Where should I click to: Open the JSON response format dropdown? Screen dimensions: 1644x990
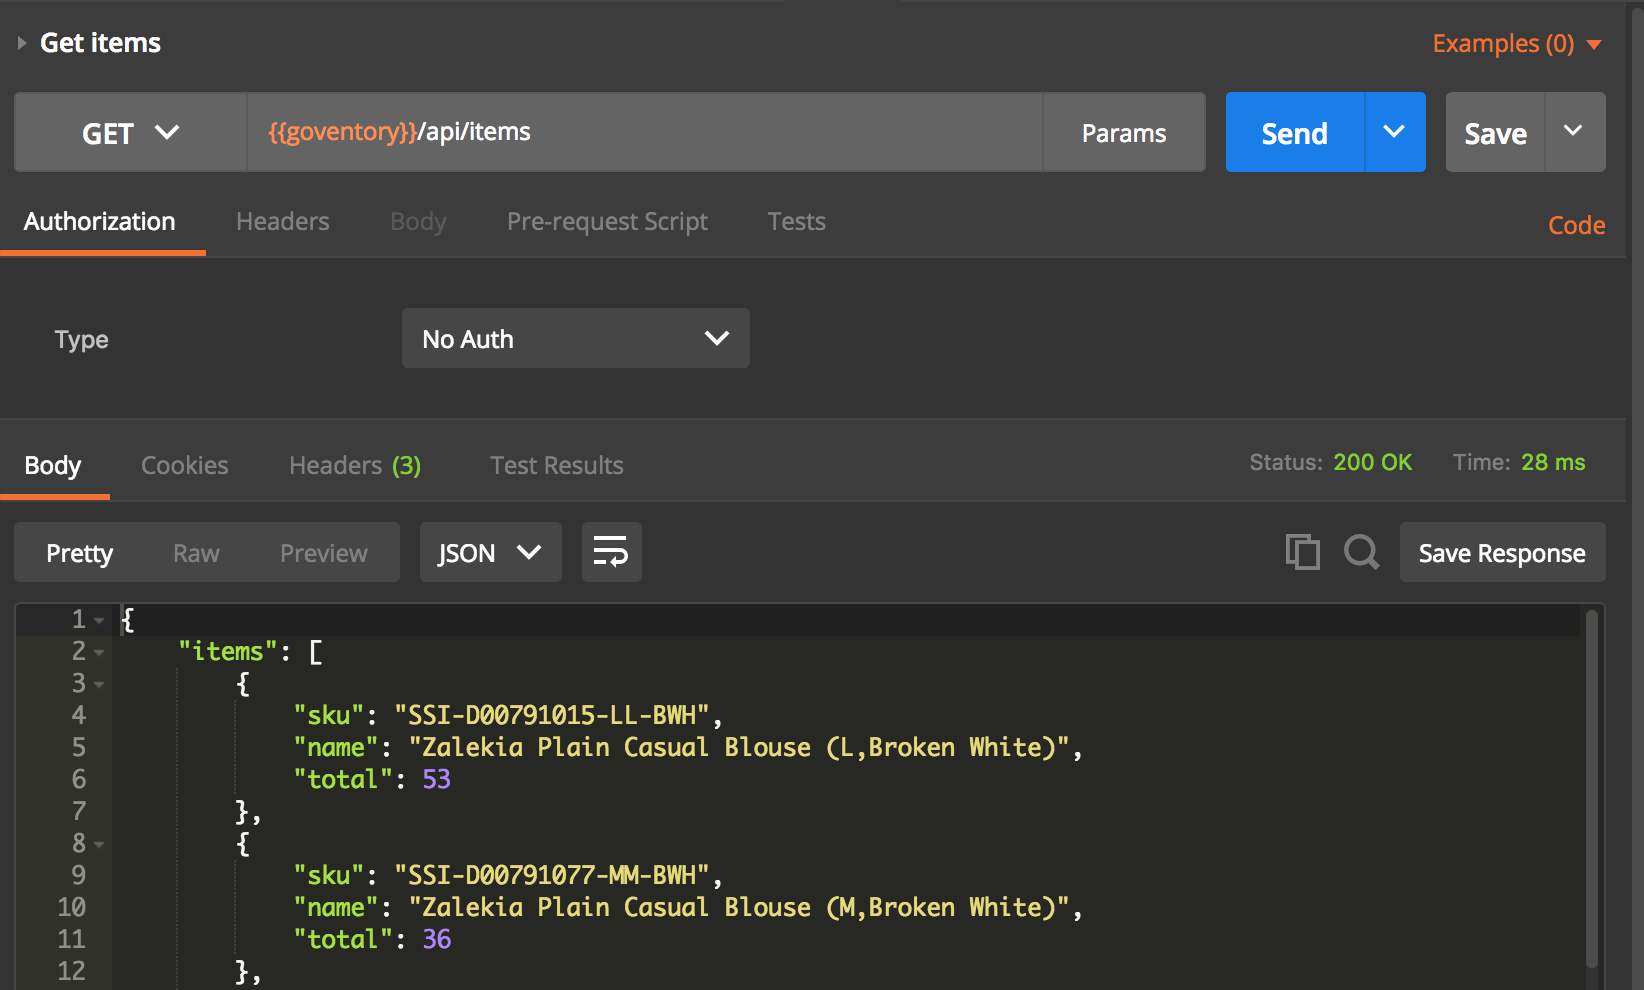(490, 551)
